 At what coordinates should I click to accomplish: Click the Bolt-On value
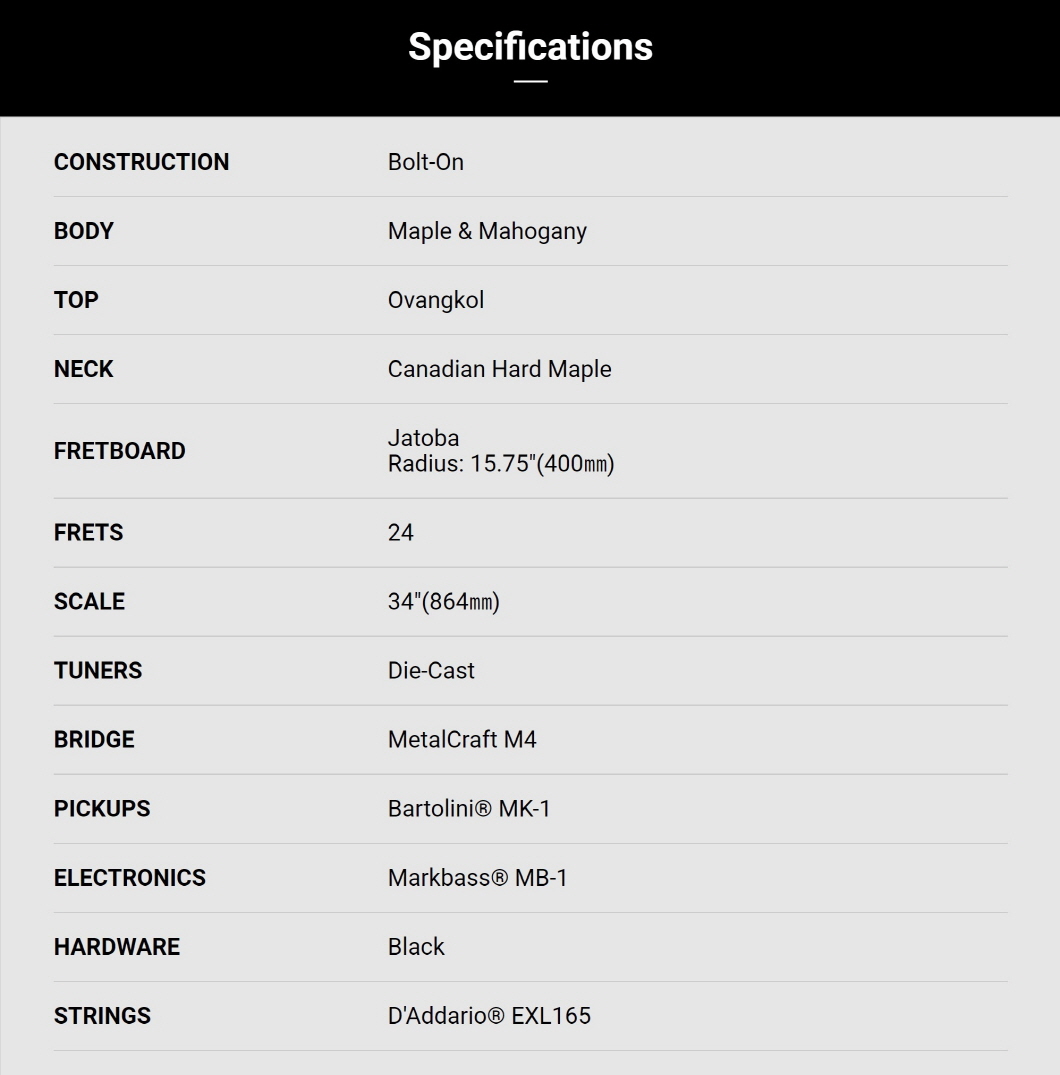coord(426,162)
